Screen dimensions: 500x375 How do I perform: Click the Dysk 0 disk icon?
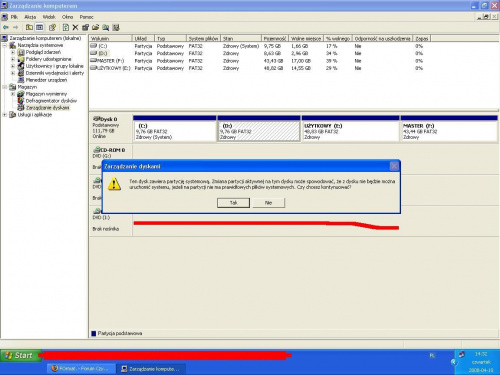click(97, 119)
